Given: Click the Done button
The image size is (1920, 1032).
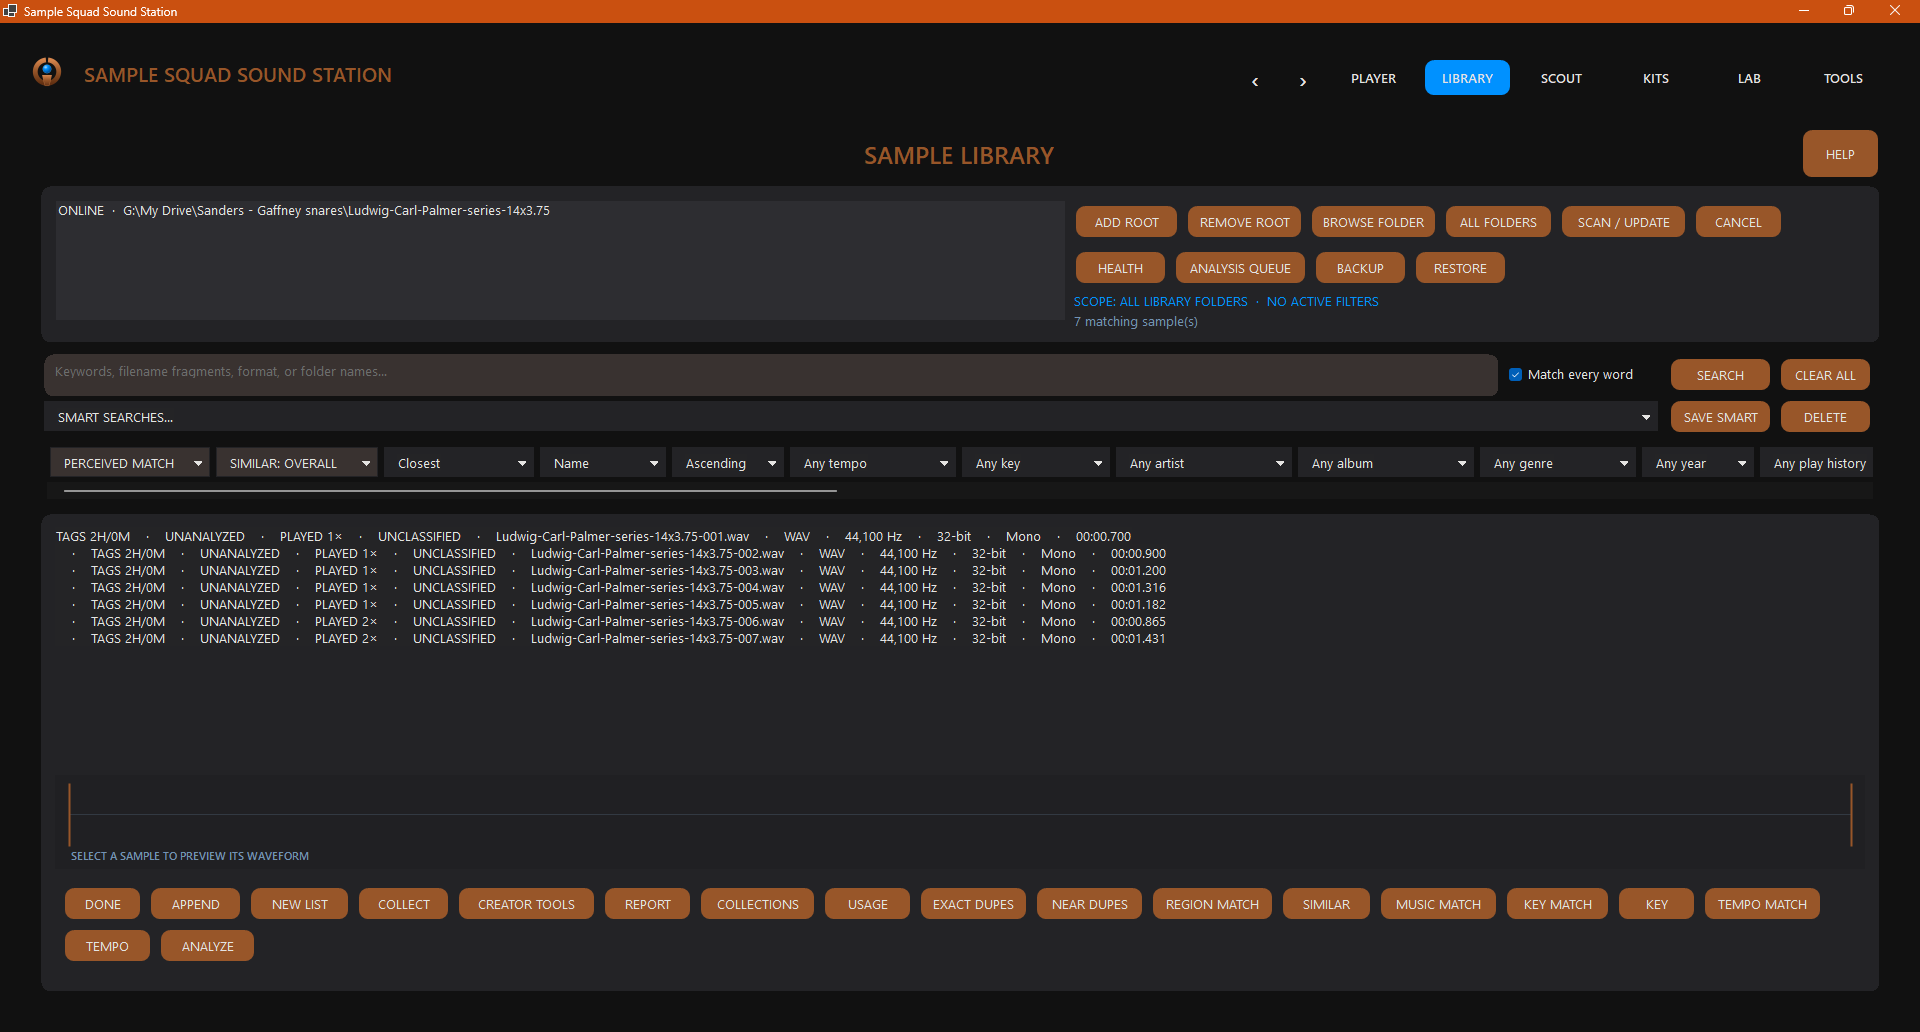Looking at the screenshot, I should [103, 904].
